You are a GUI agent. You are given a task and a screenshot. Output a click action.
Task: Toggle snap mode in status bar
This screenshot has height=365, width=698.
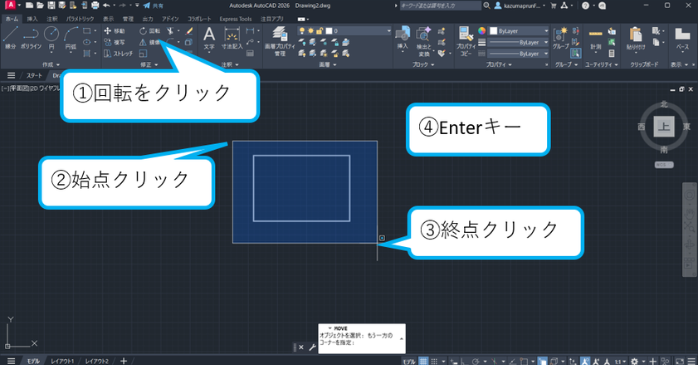point(434,361)
